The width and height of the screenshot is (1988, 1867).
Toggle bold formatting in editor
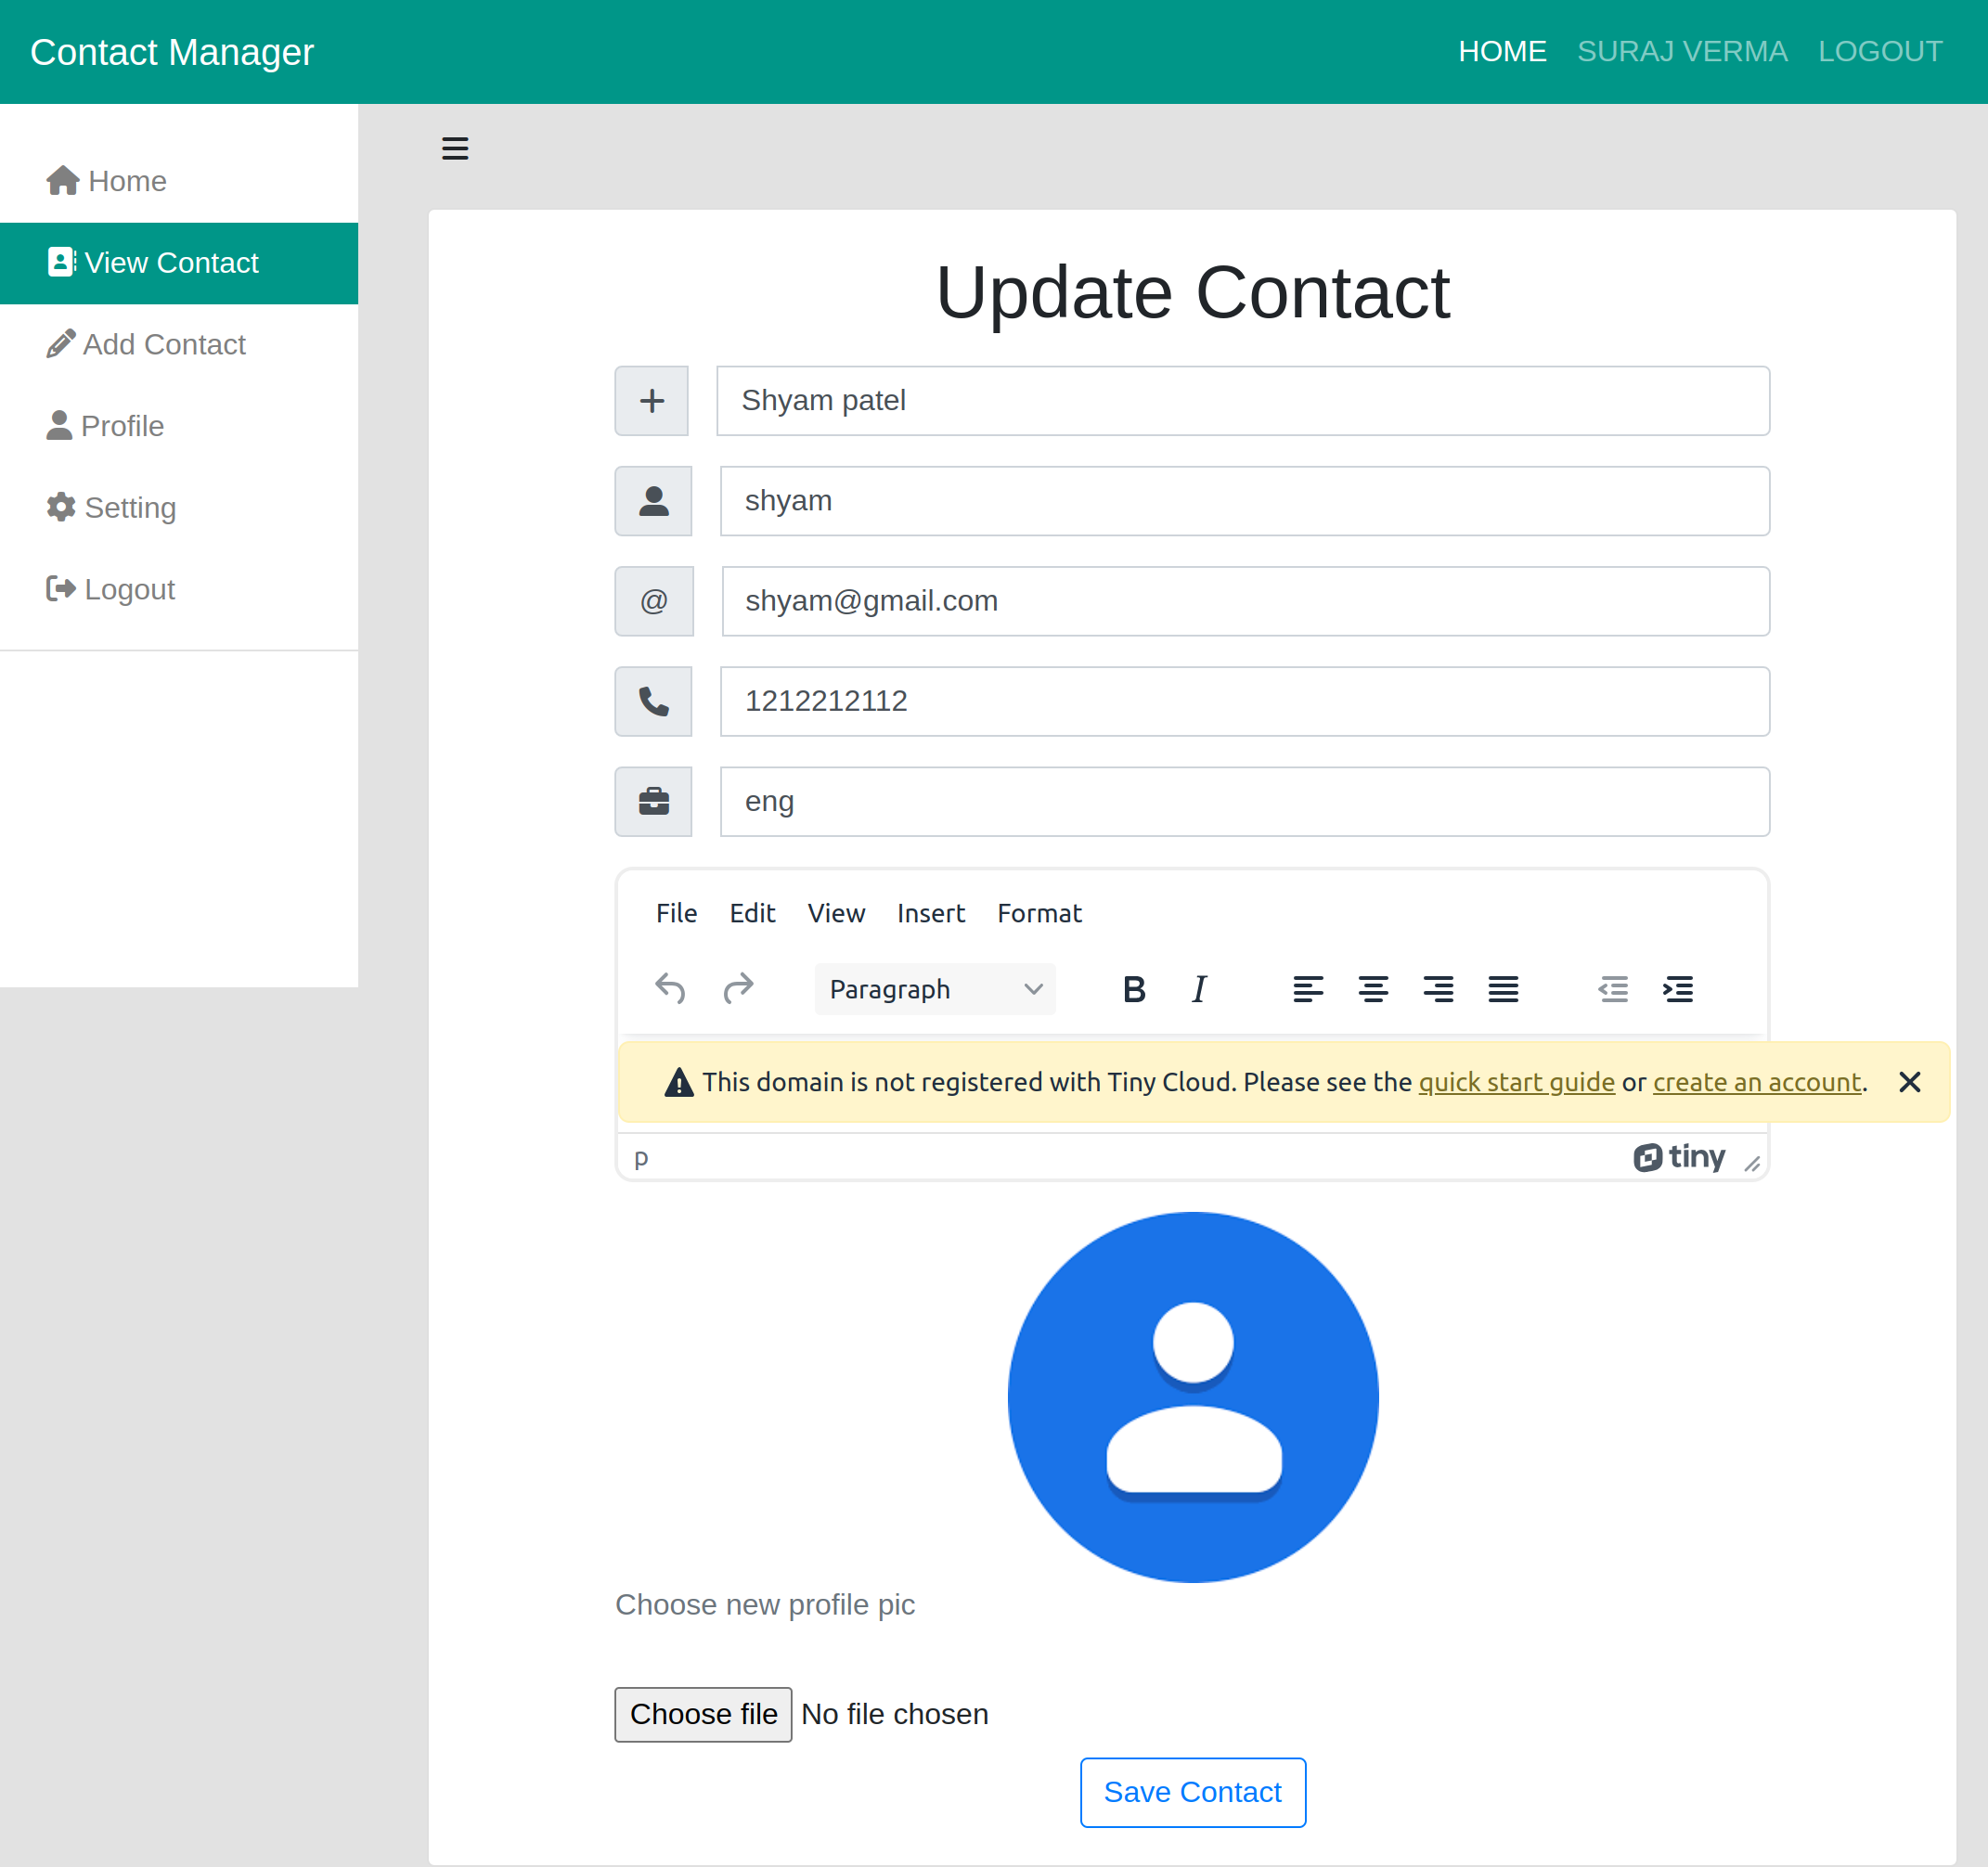[x=1133, y=989]
